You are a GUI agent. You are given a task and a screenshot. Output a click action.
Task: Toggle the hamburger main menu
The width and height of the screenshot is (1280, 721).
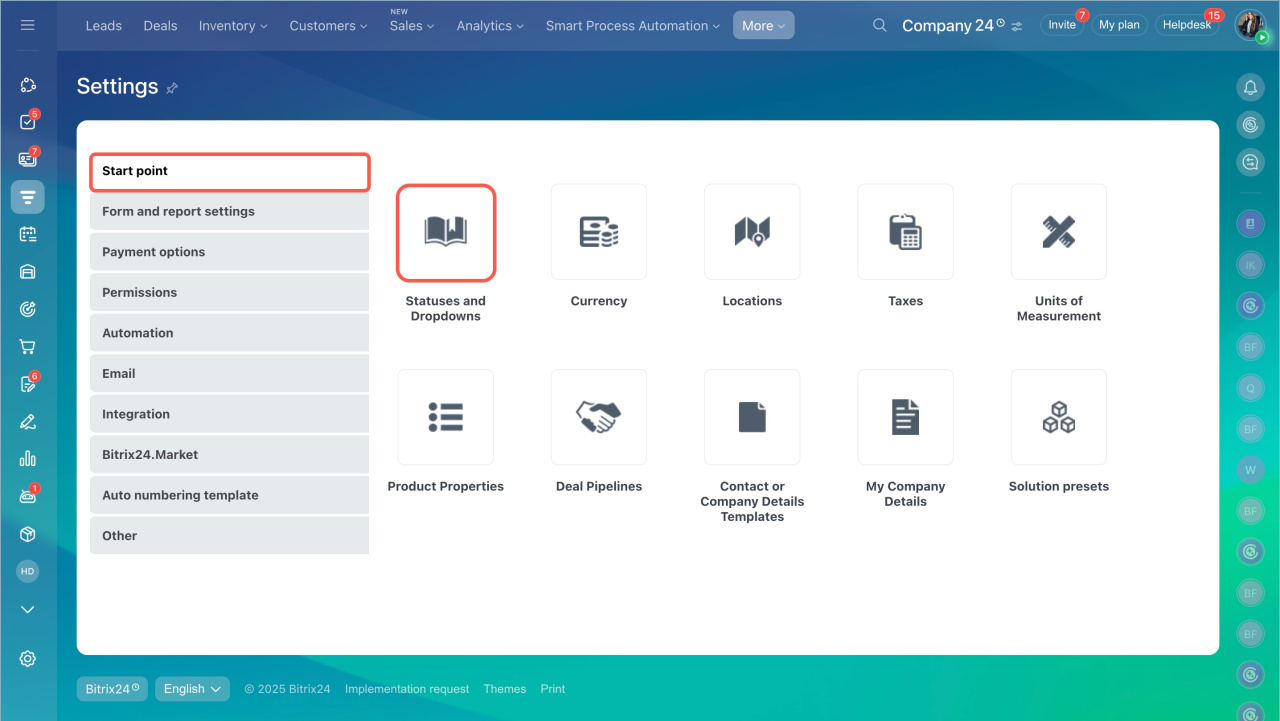click(x=28, y=25)
